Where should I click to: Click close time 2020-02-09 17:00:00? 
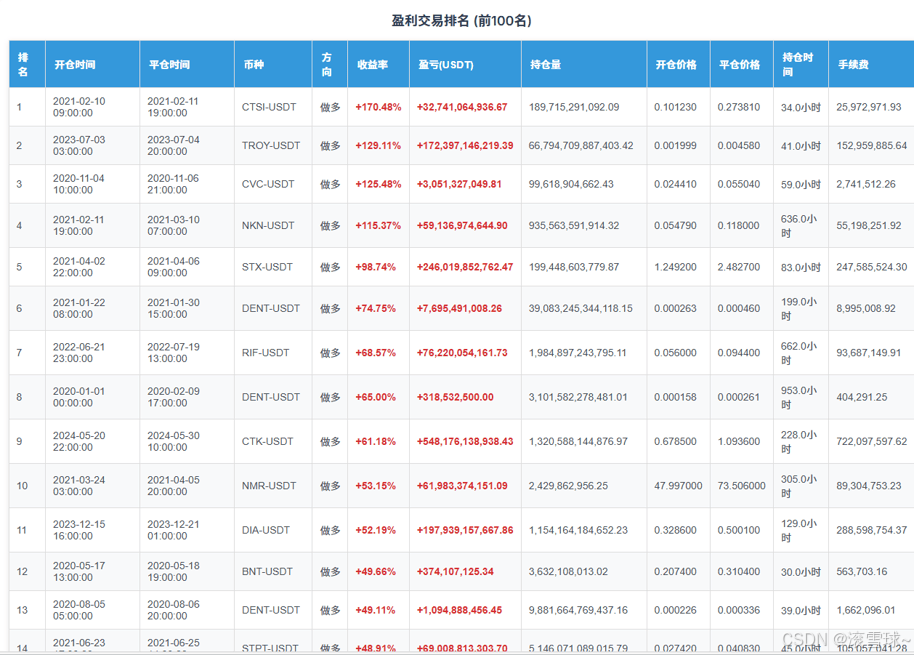click(173, 398)
